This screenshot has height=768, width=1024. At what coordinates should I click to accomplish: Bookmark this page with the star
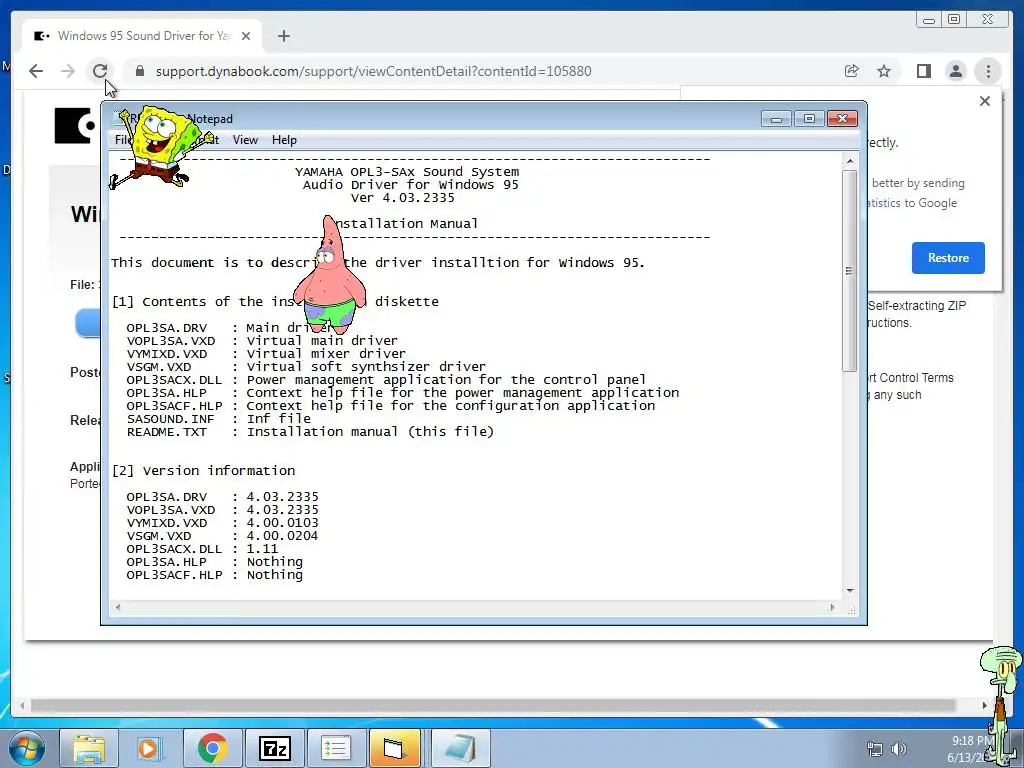coord(884,71)
